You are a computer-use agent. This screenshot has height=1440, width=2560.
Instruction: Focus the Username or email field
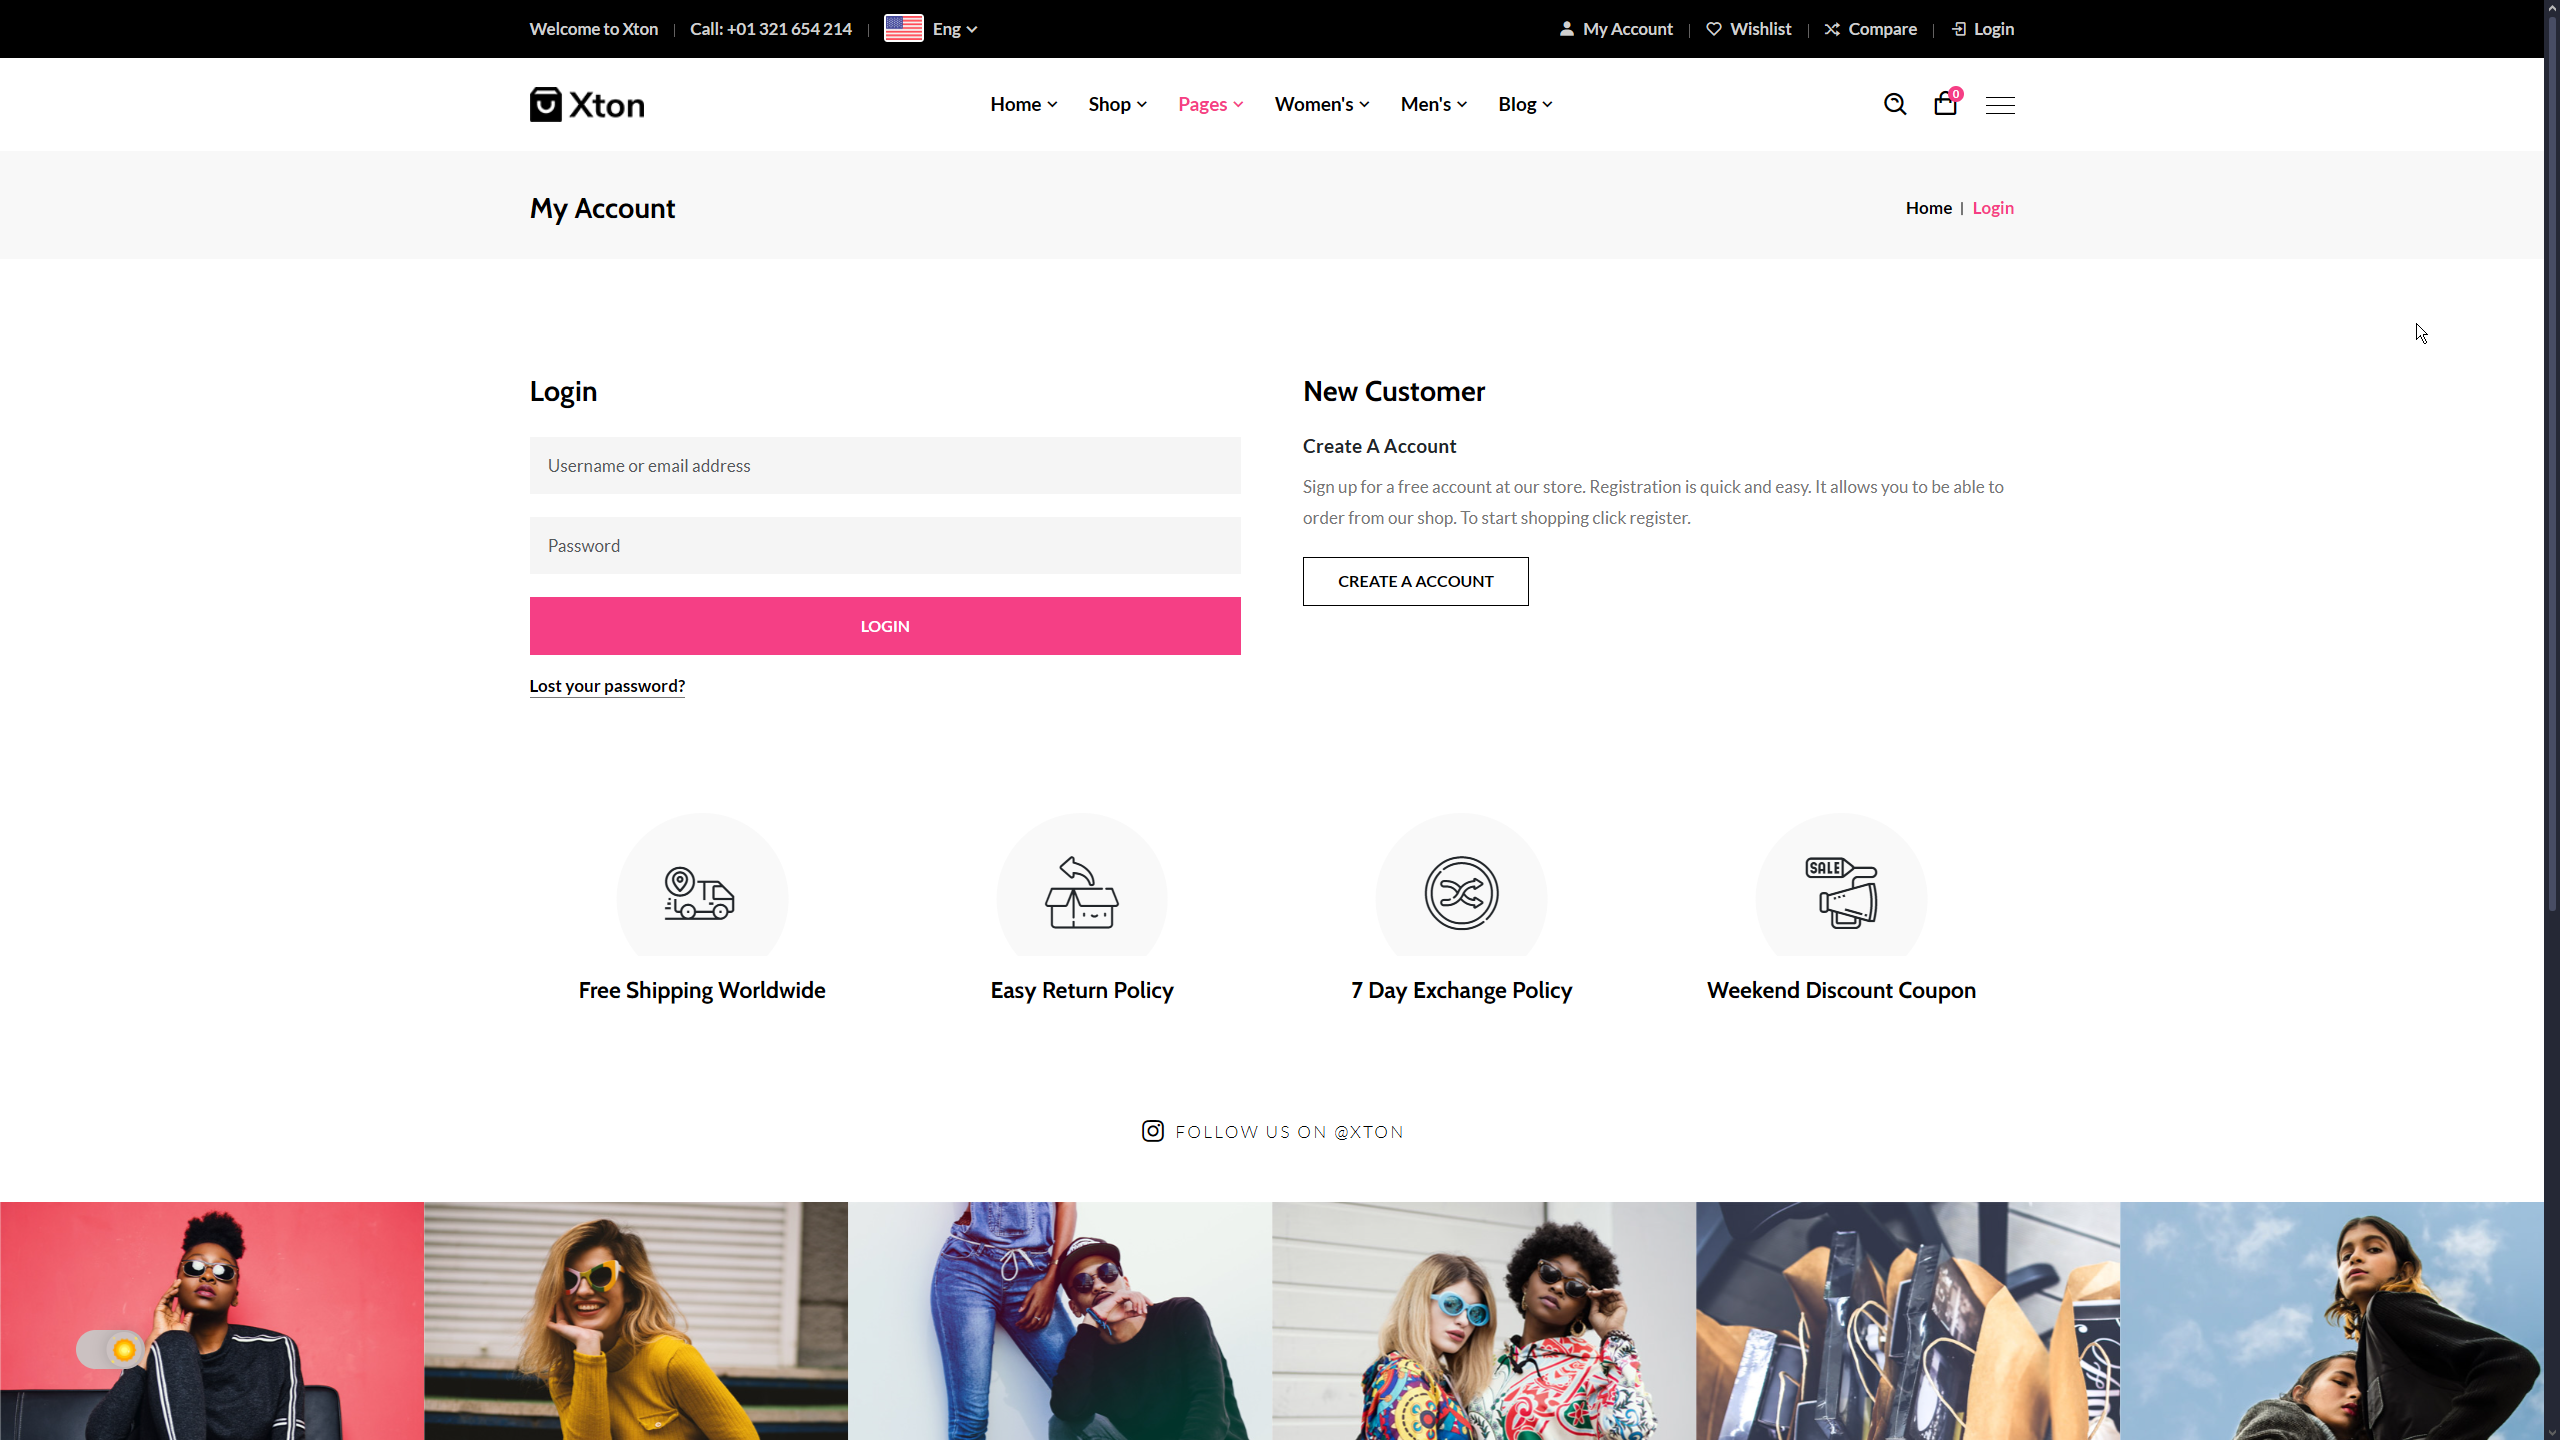coord(885,465)
